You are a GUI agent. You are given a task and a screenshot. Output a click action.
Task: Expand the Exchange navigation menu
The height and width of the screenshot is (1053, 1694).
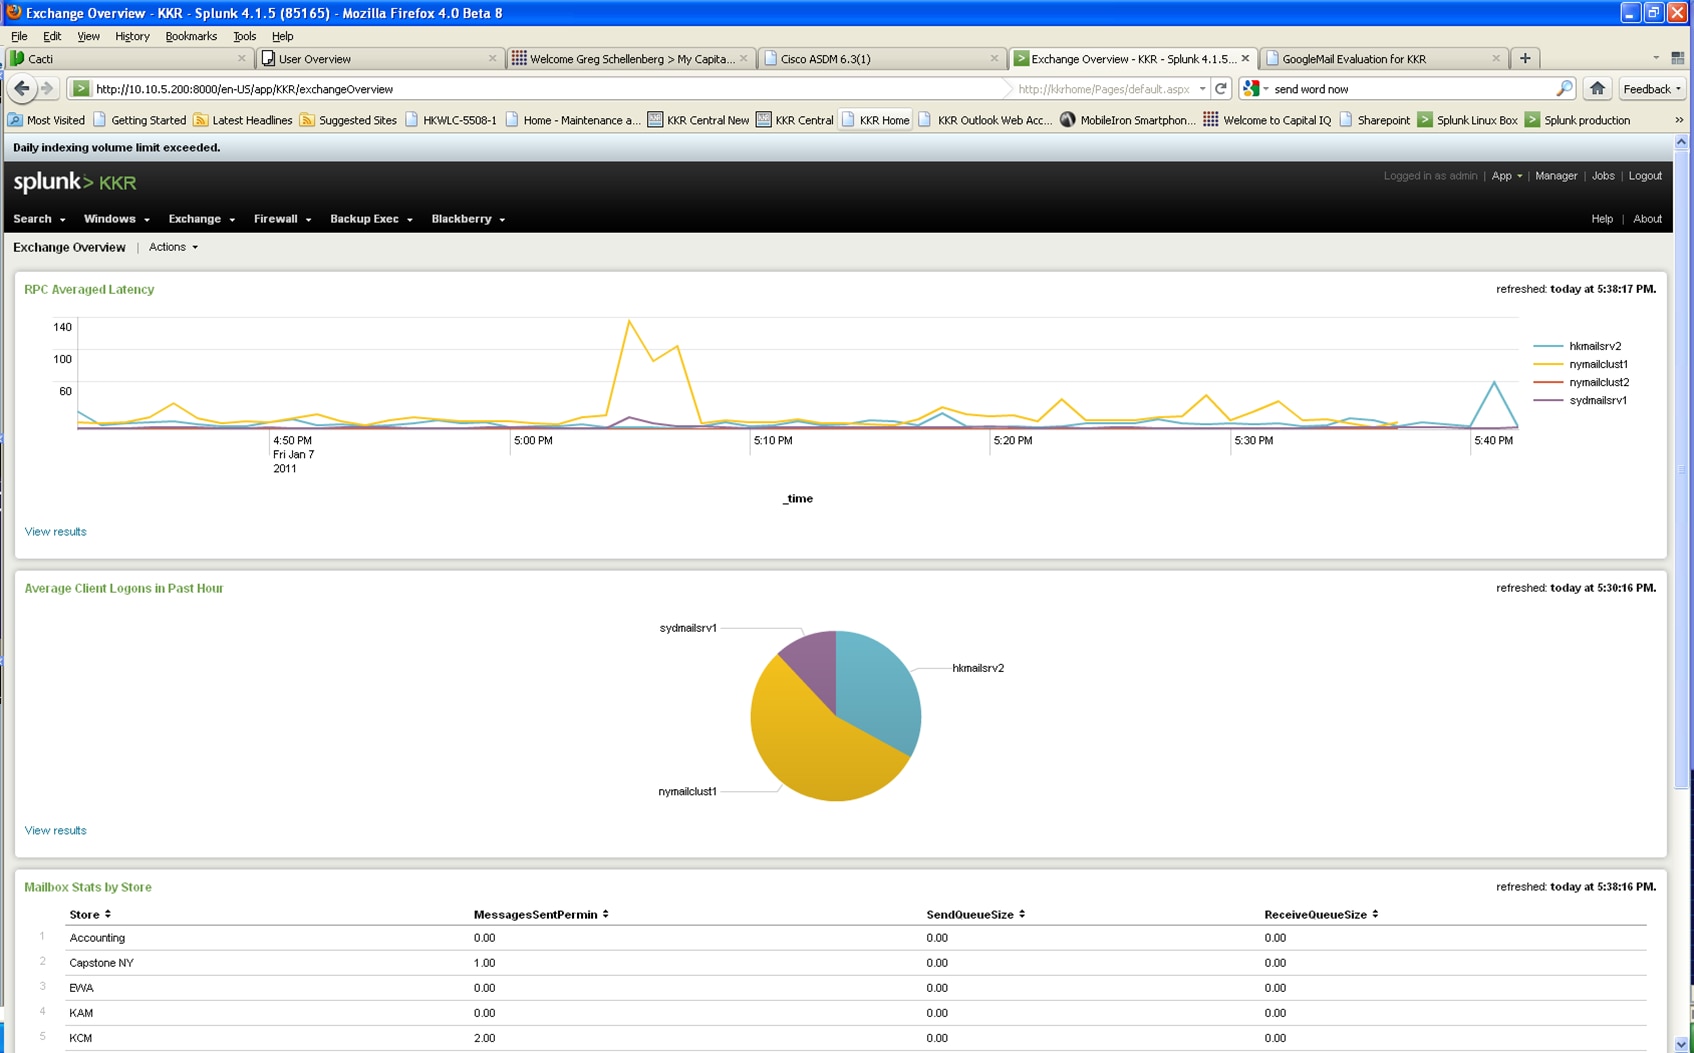(x=201, y=219)
